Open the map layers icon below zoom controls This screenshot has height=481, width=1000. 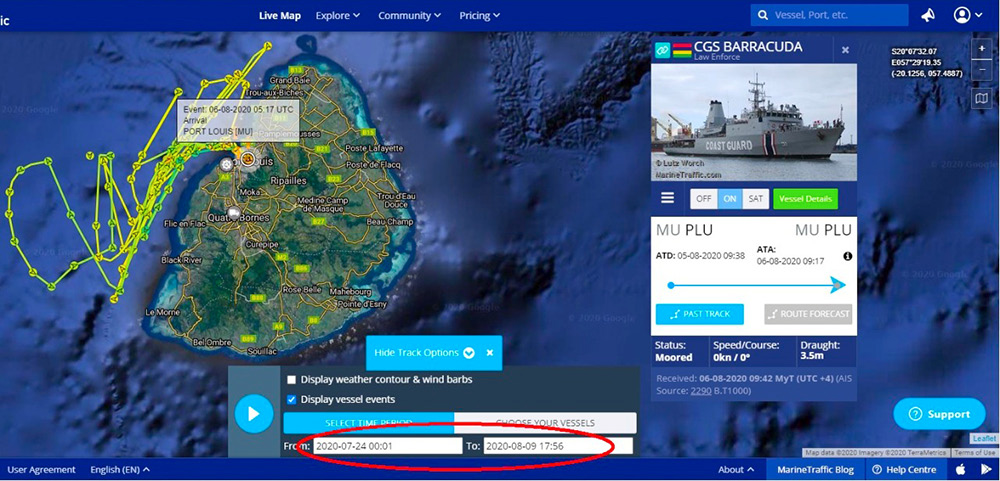tap(982, 98)
